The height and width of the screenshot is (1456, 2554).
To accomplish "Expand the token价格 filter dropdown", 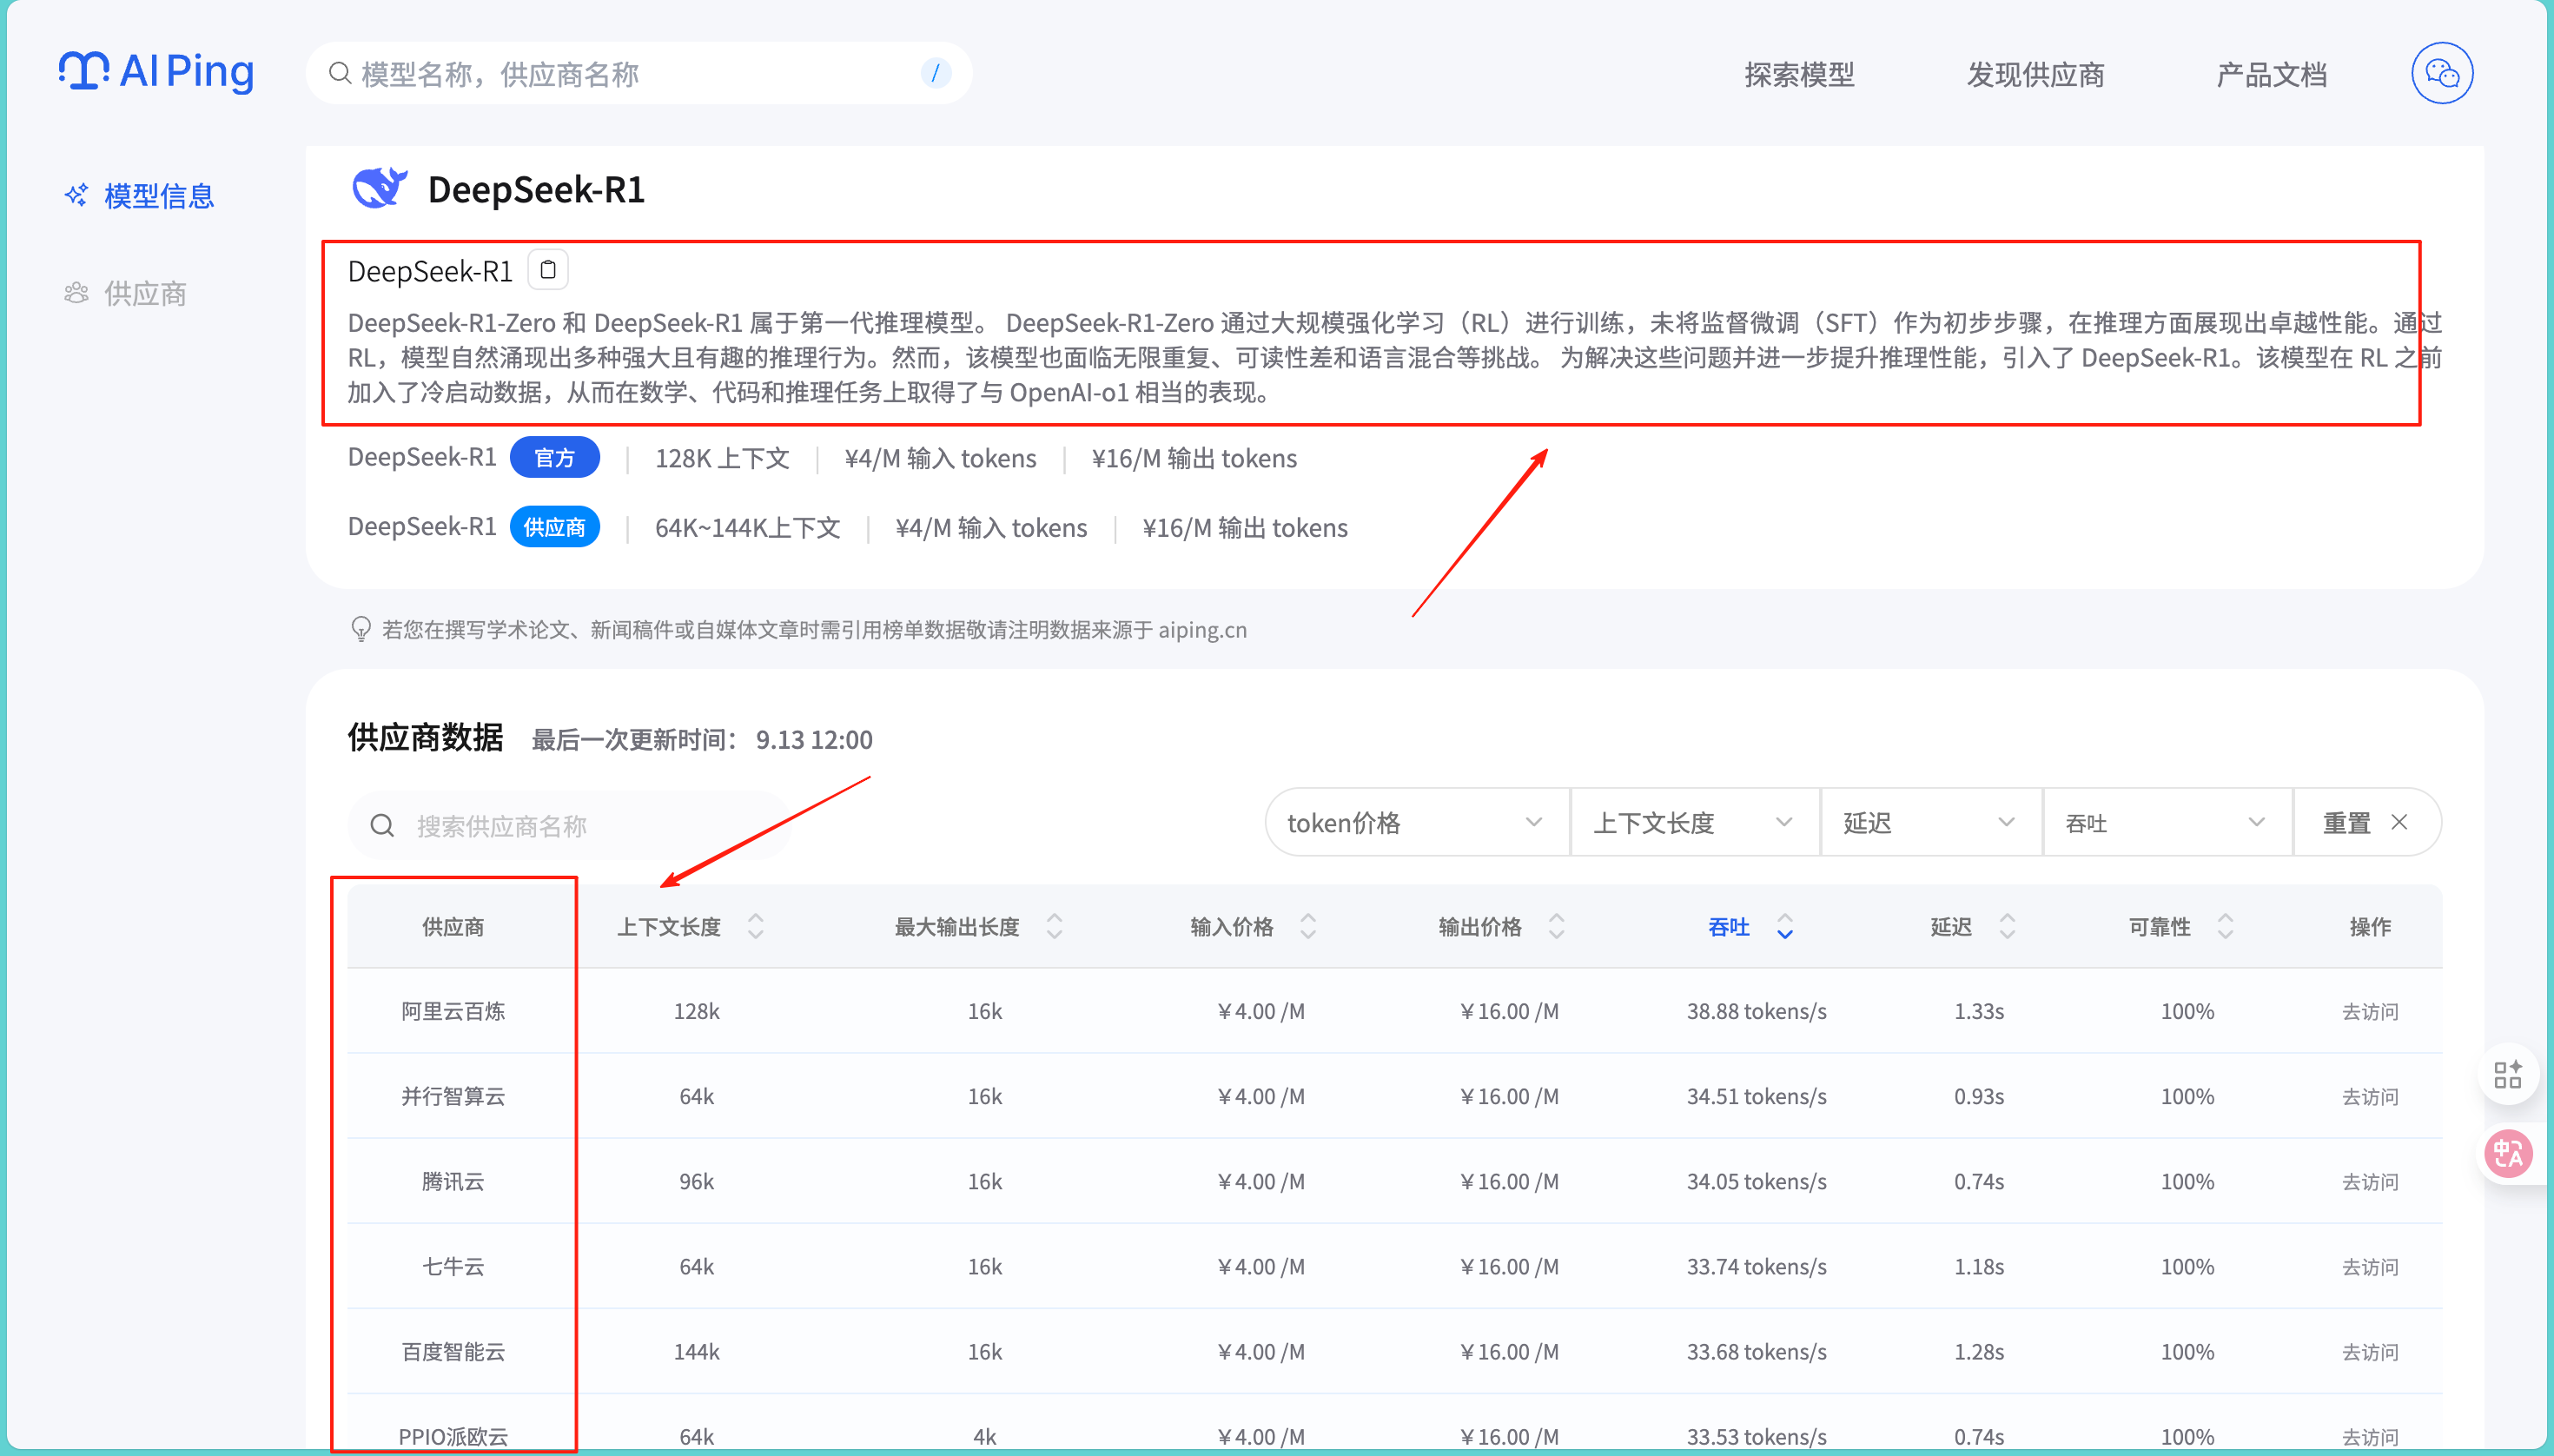I will point(1415,823).
